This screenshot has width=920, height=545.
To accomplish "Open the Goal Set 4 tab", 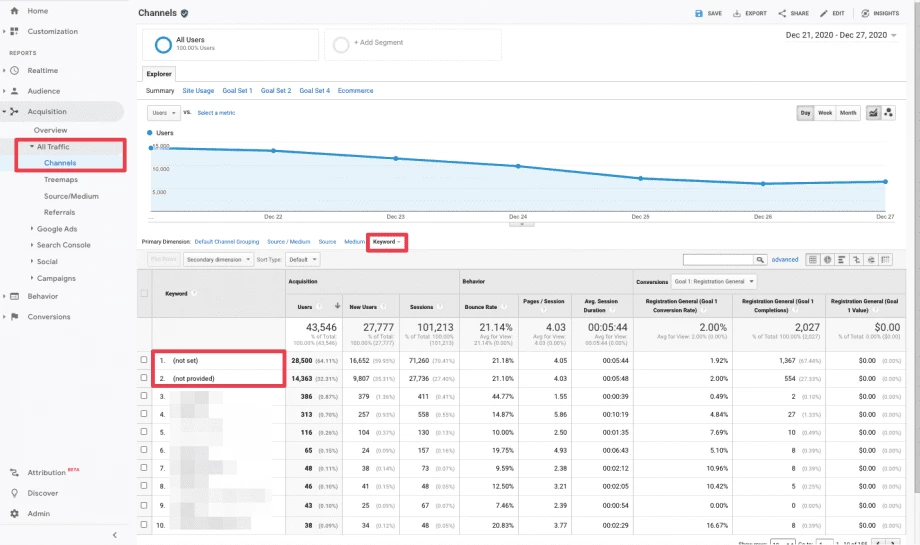I will (314, 91).
